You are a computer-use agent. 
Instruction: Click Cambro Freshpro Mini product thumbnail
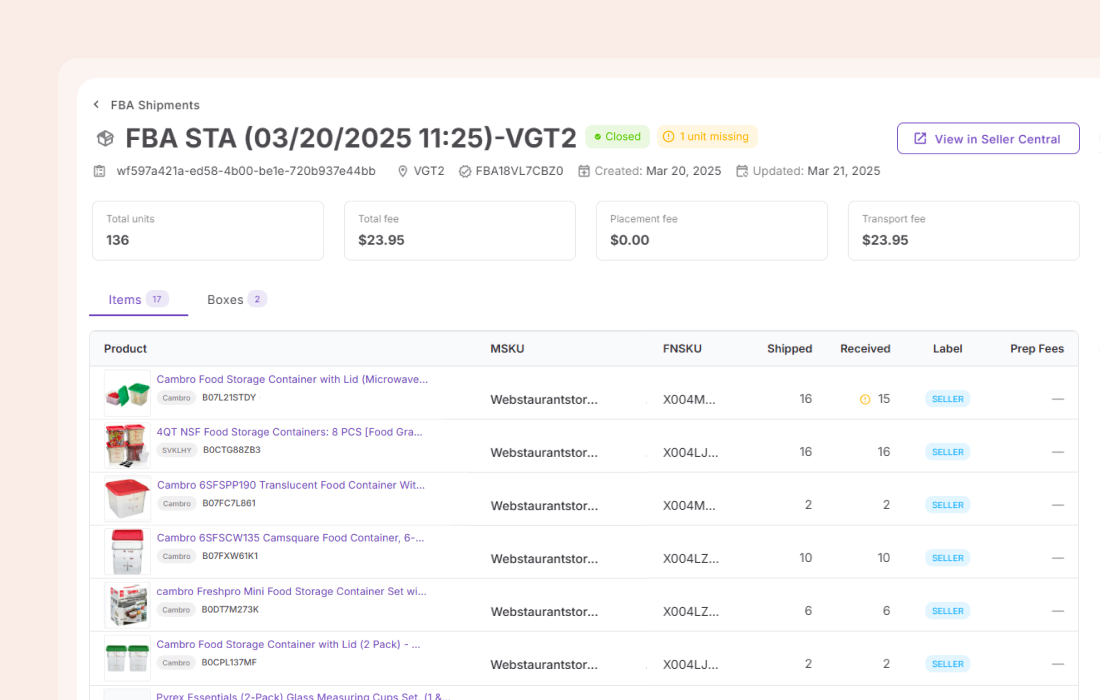(127, 605)
